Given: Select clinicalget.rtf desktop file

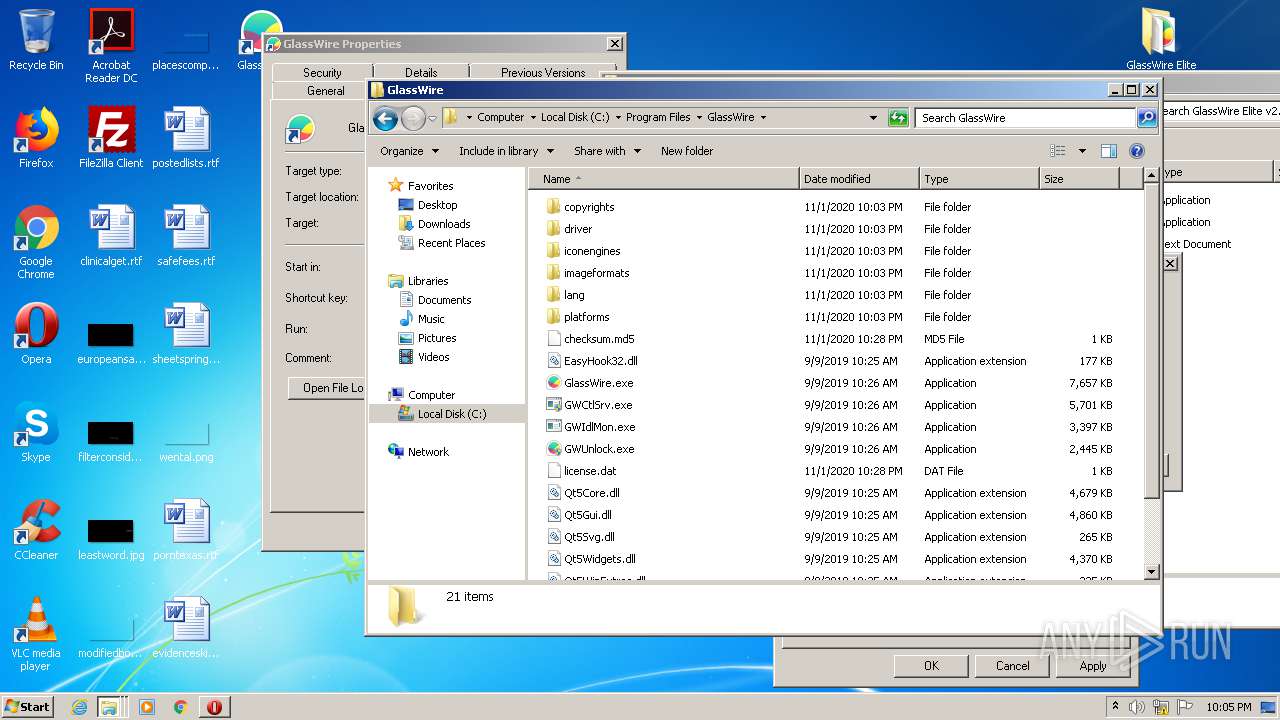Looking at the screenshot, I should tap(111, 236).
